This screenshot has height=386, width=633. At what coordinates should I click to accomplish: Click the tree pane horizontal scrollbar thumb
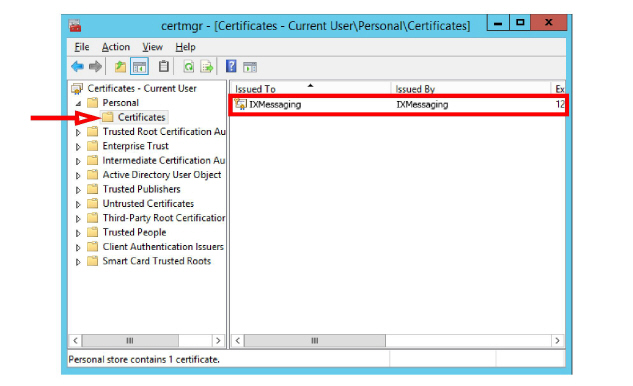click(x=130, y=340)
